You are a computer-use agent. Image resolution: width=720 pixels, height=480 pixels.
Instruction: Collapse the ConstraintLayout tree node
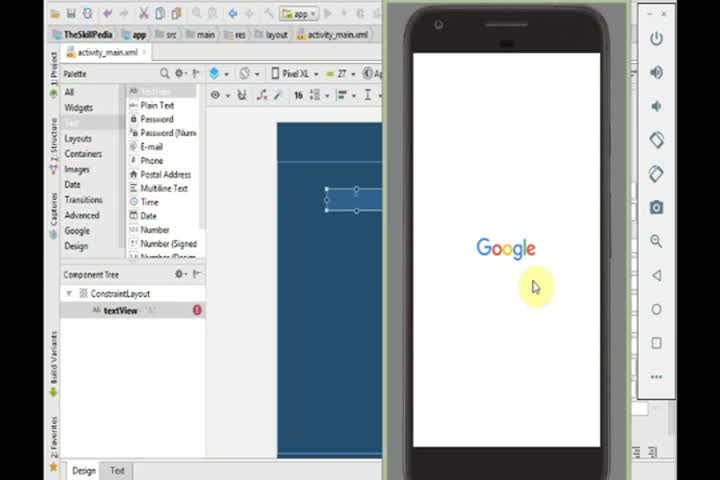69,293
